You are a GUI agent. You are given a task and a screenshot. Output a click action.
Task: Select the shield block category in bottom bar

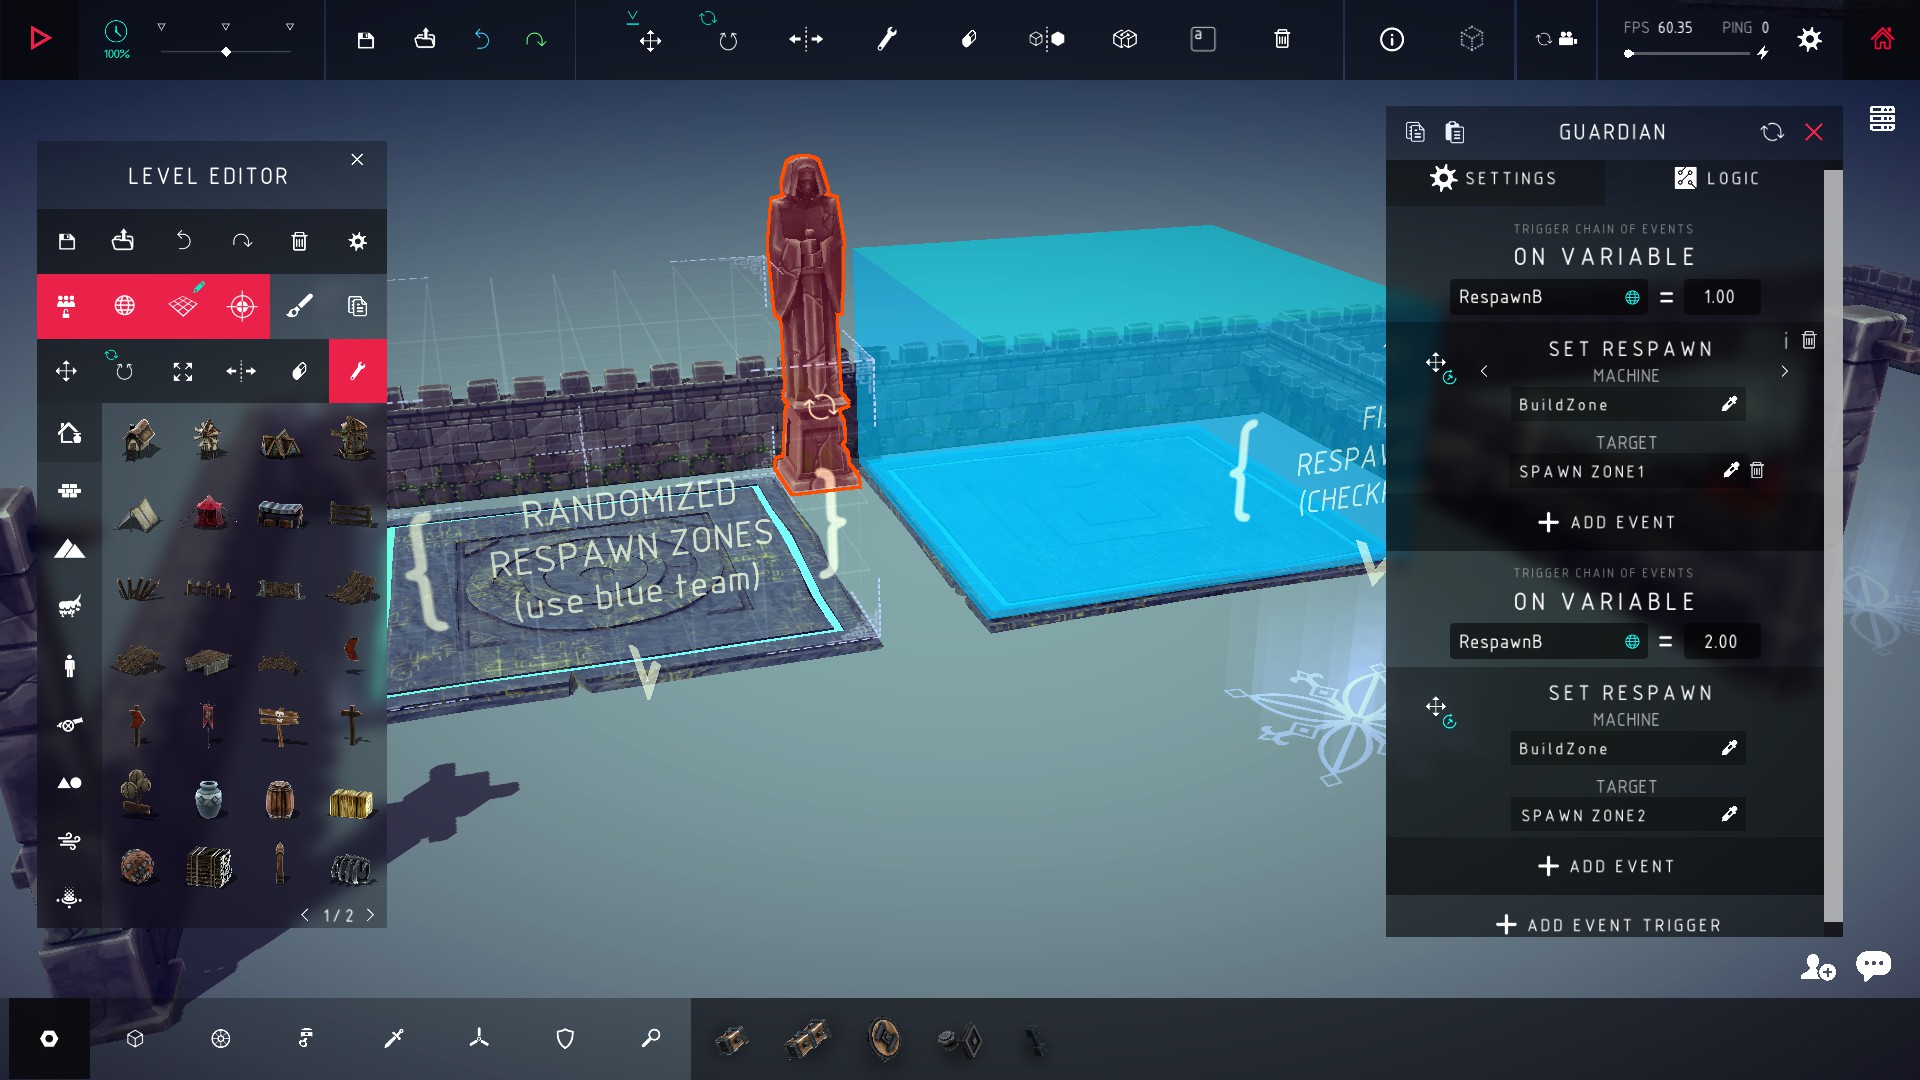tap(565, 1039)
